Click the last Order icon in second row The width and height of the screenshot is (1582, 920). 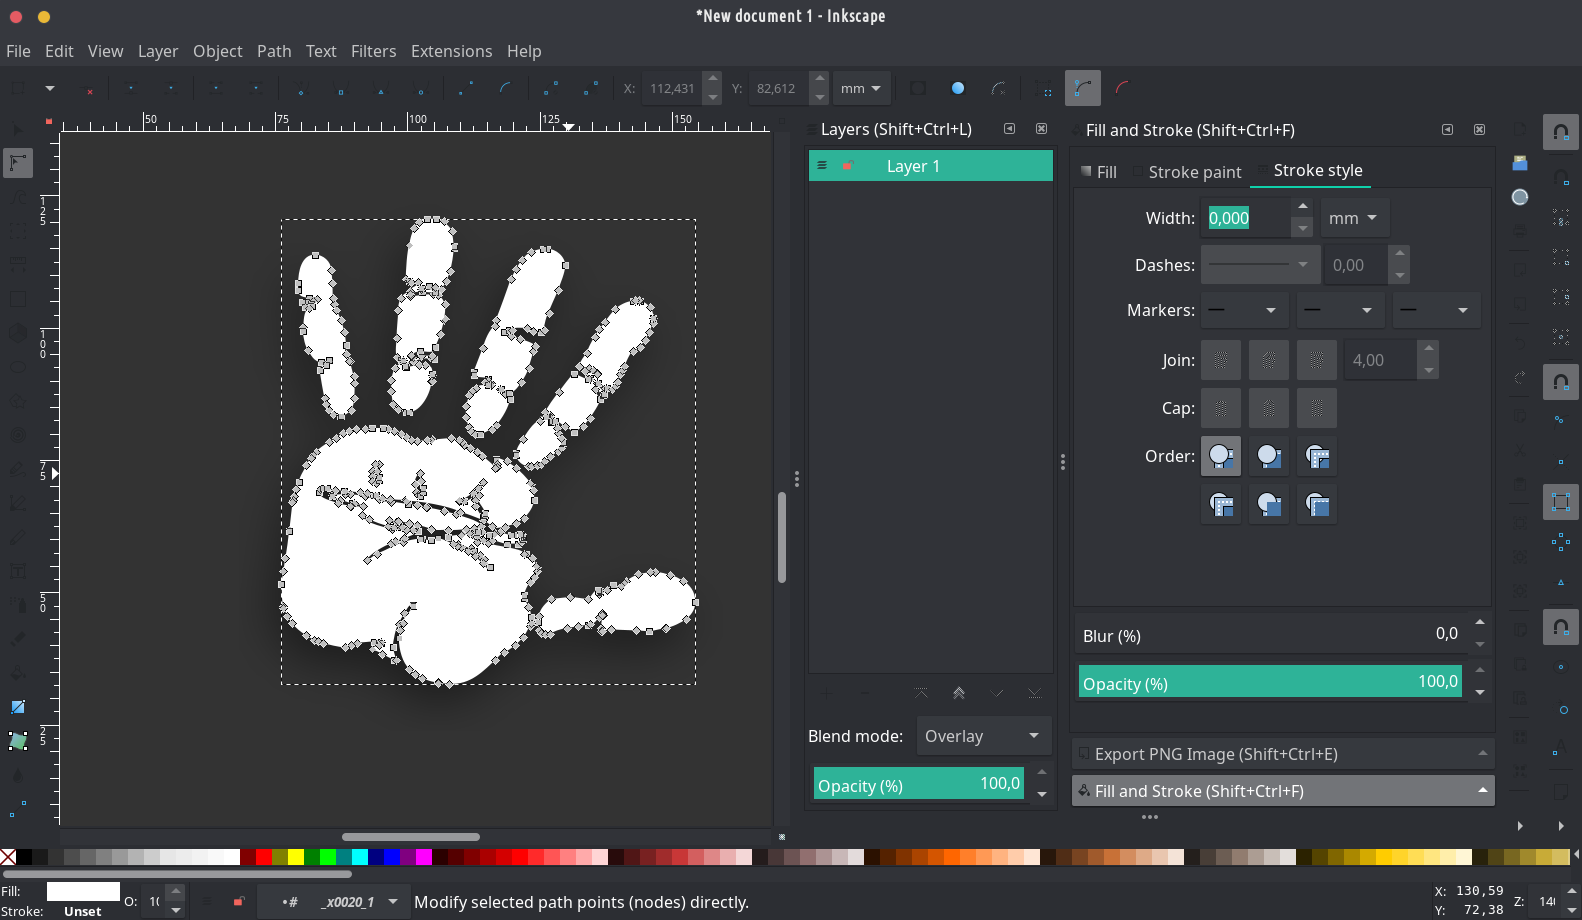(x=1316, y=504)
